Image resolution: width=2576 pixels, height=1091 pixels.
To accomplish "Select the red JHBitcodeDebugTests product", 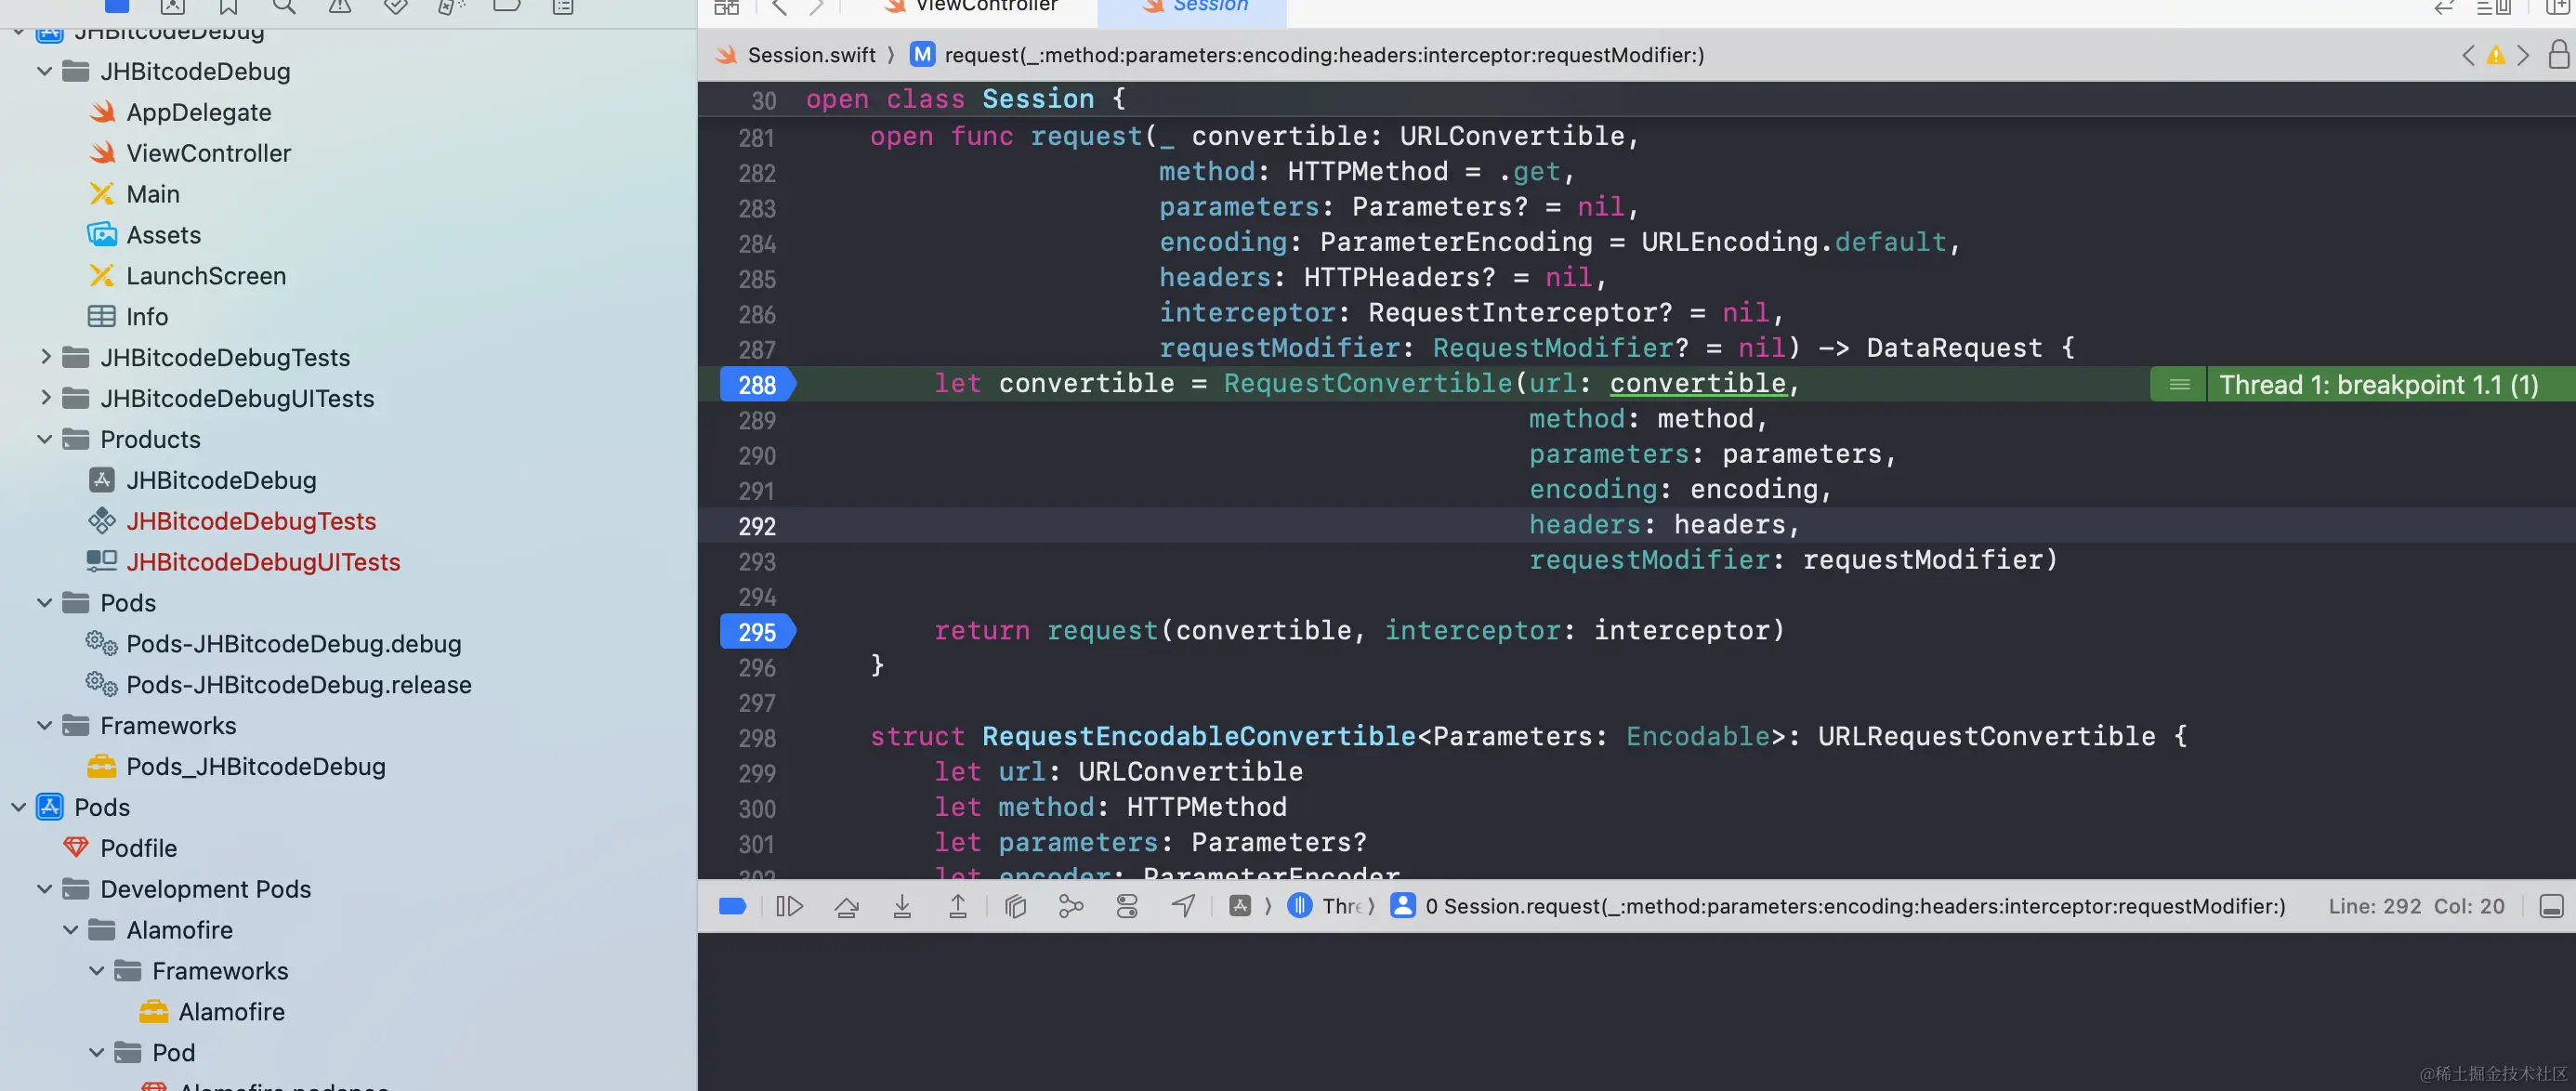I will [250, 521].
